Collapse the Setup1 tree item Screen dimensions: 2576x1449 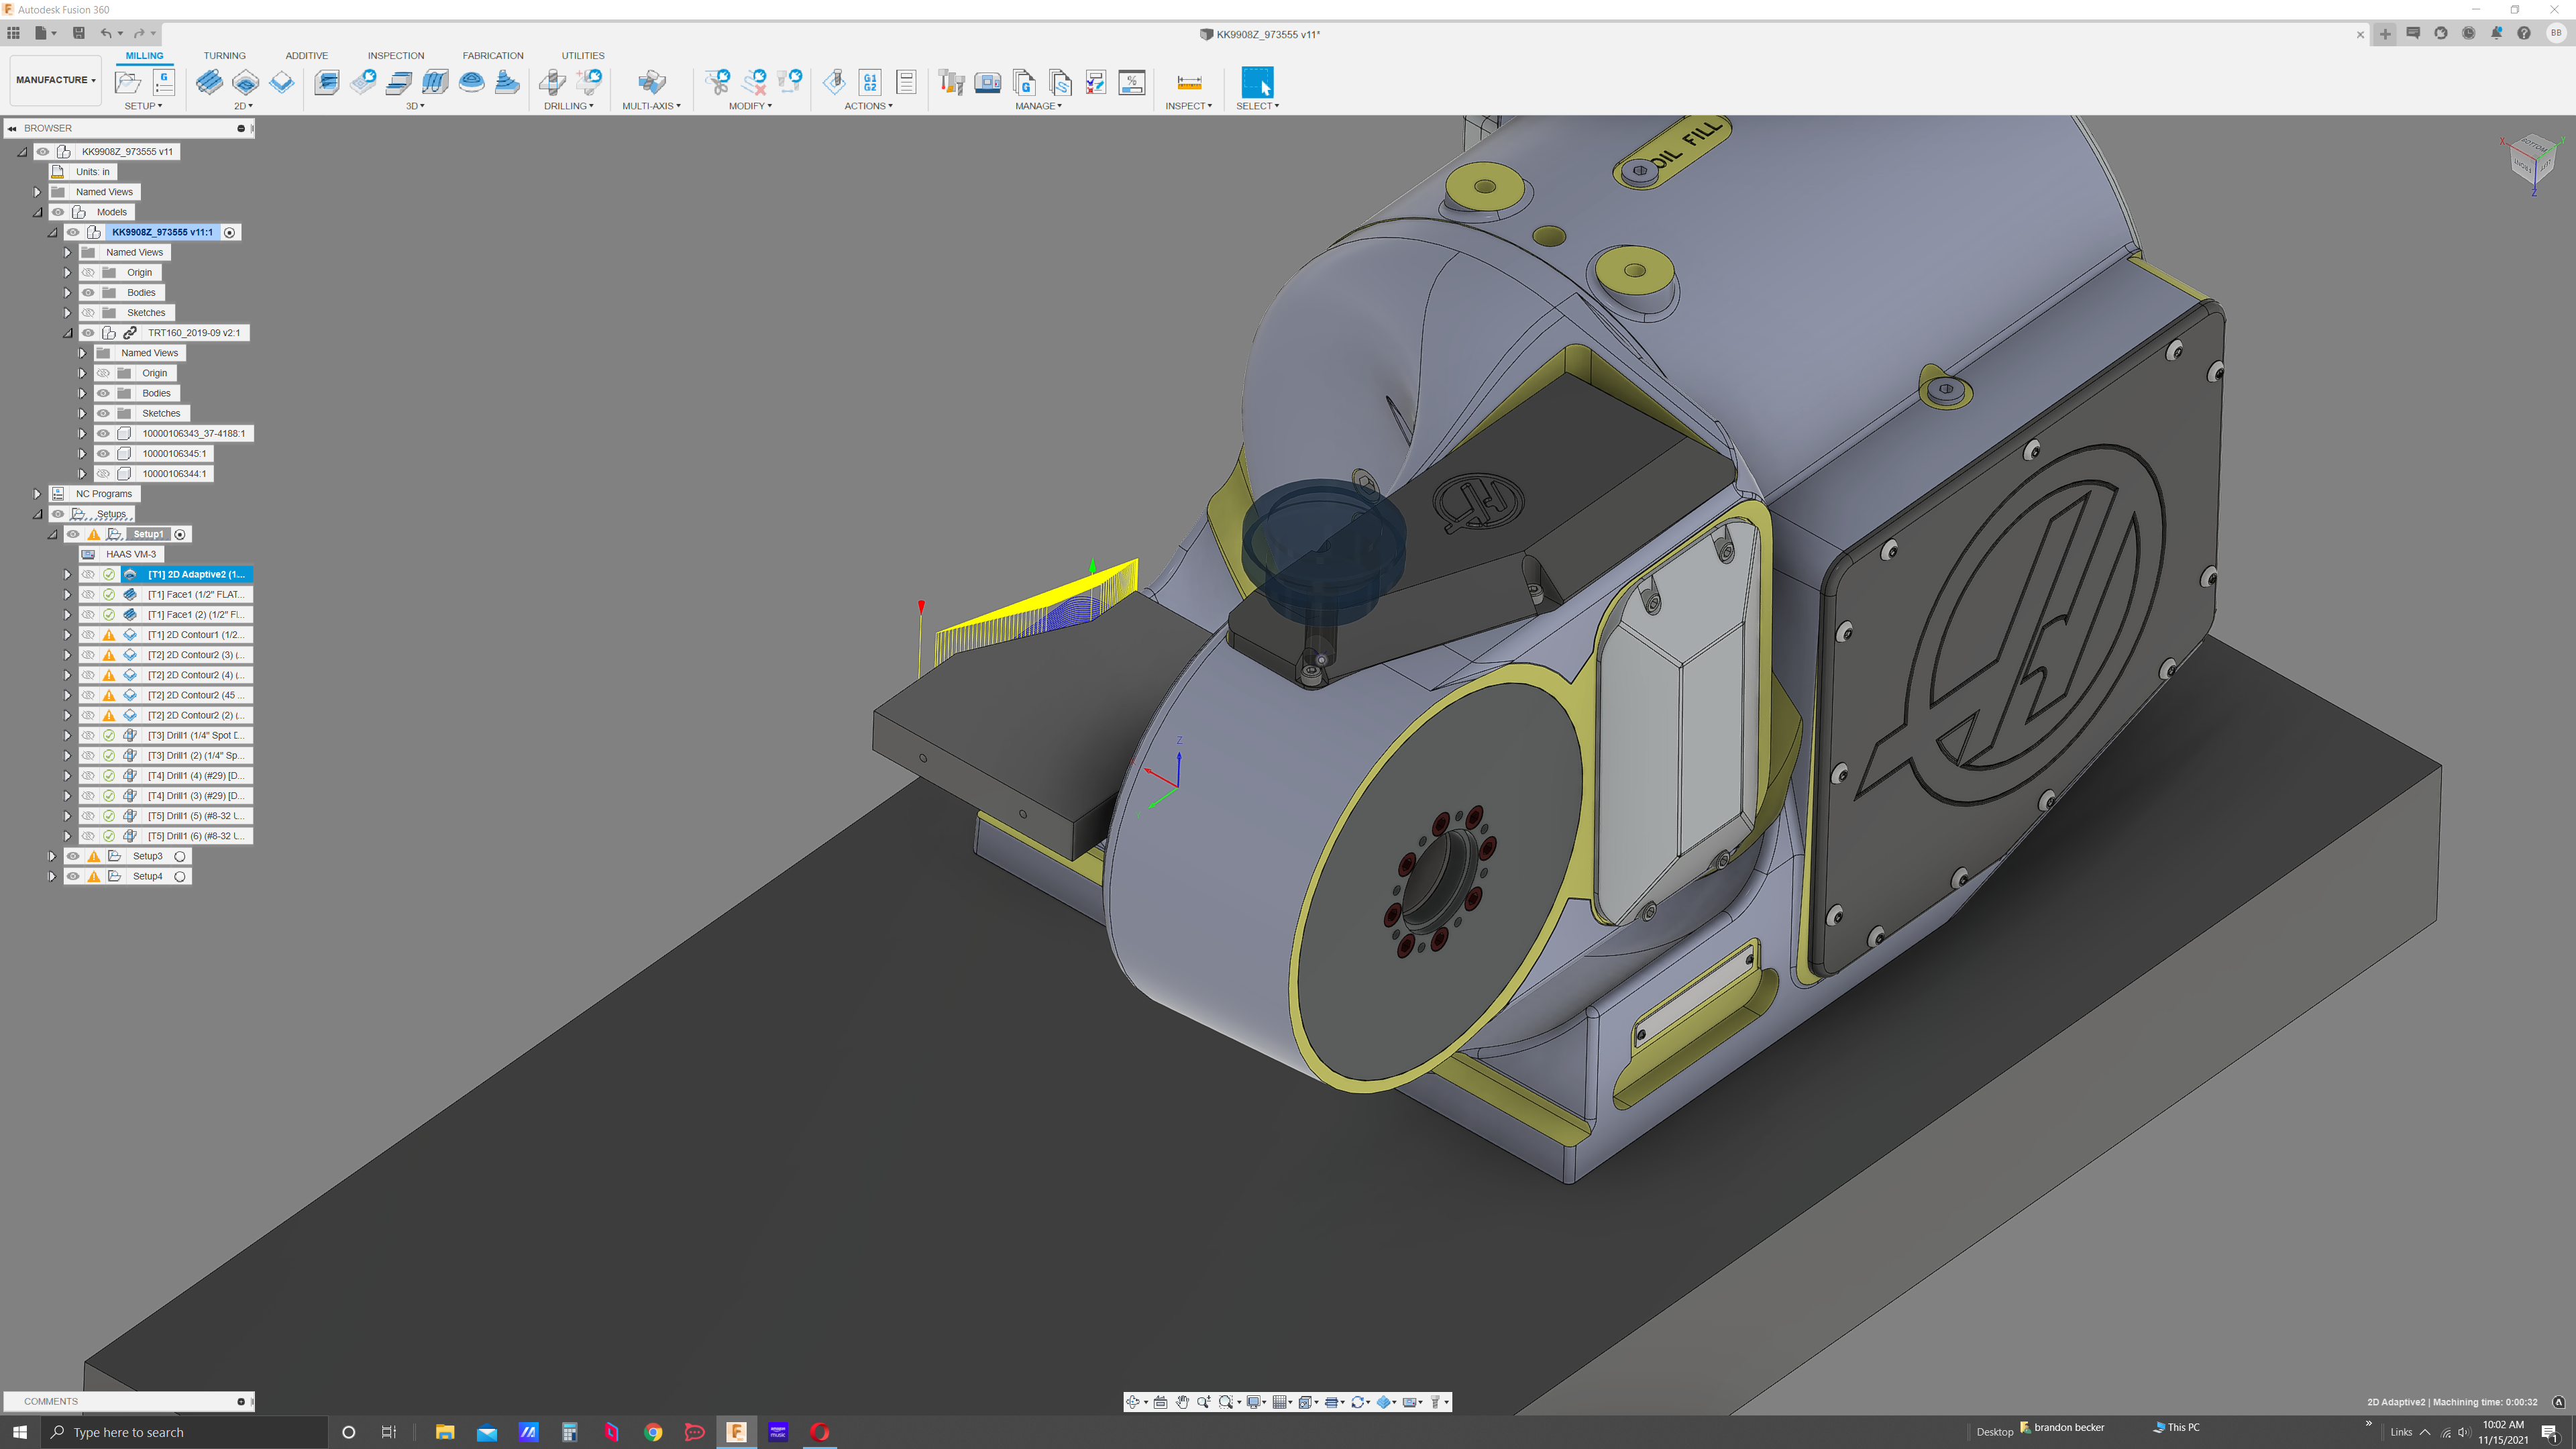(x=53, y=534)
